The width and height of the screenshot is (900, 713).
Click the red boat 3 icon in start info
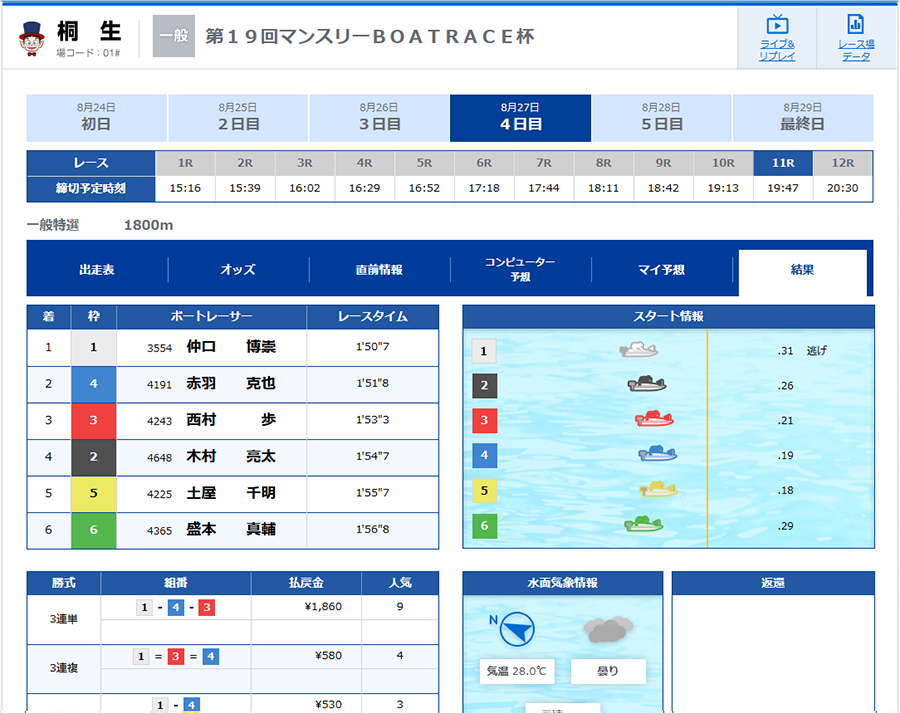coord(654,418)
